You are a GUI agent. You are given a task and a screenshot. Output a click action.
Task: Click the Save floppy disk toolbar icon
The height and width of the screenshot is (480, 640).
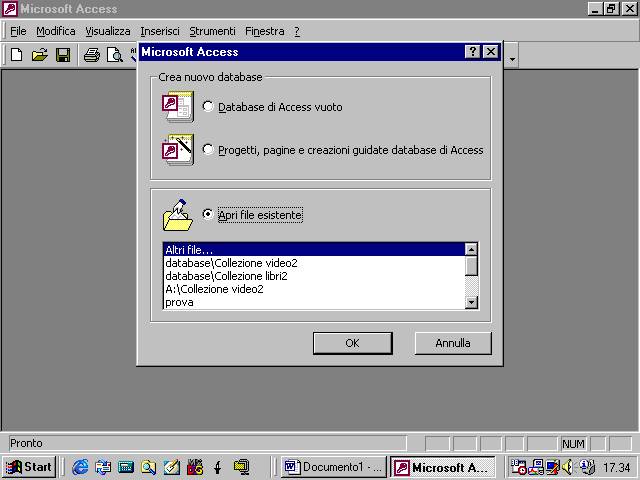click(63, 54)
